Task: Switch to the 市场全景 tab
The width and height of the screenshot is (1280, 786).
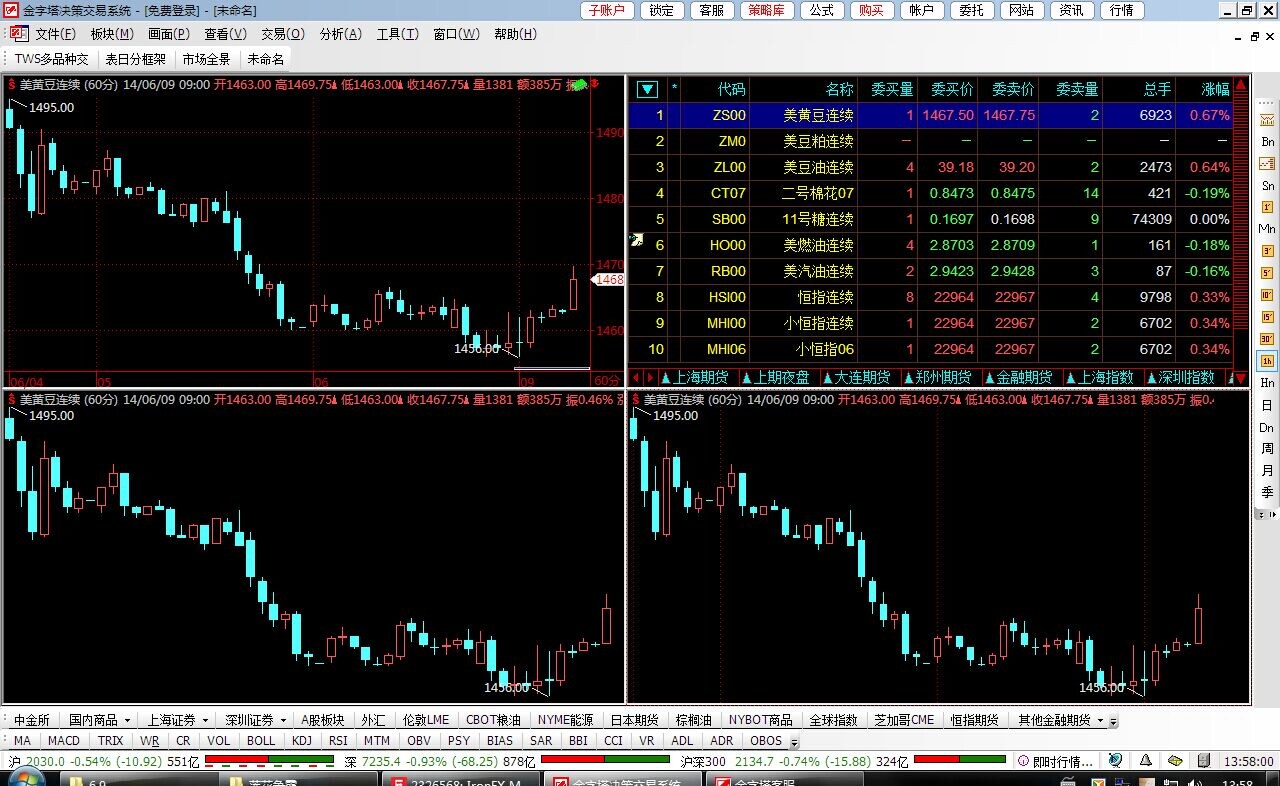Action: 206,59
